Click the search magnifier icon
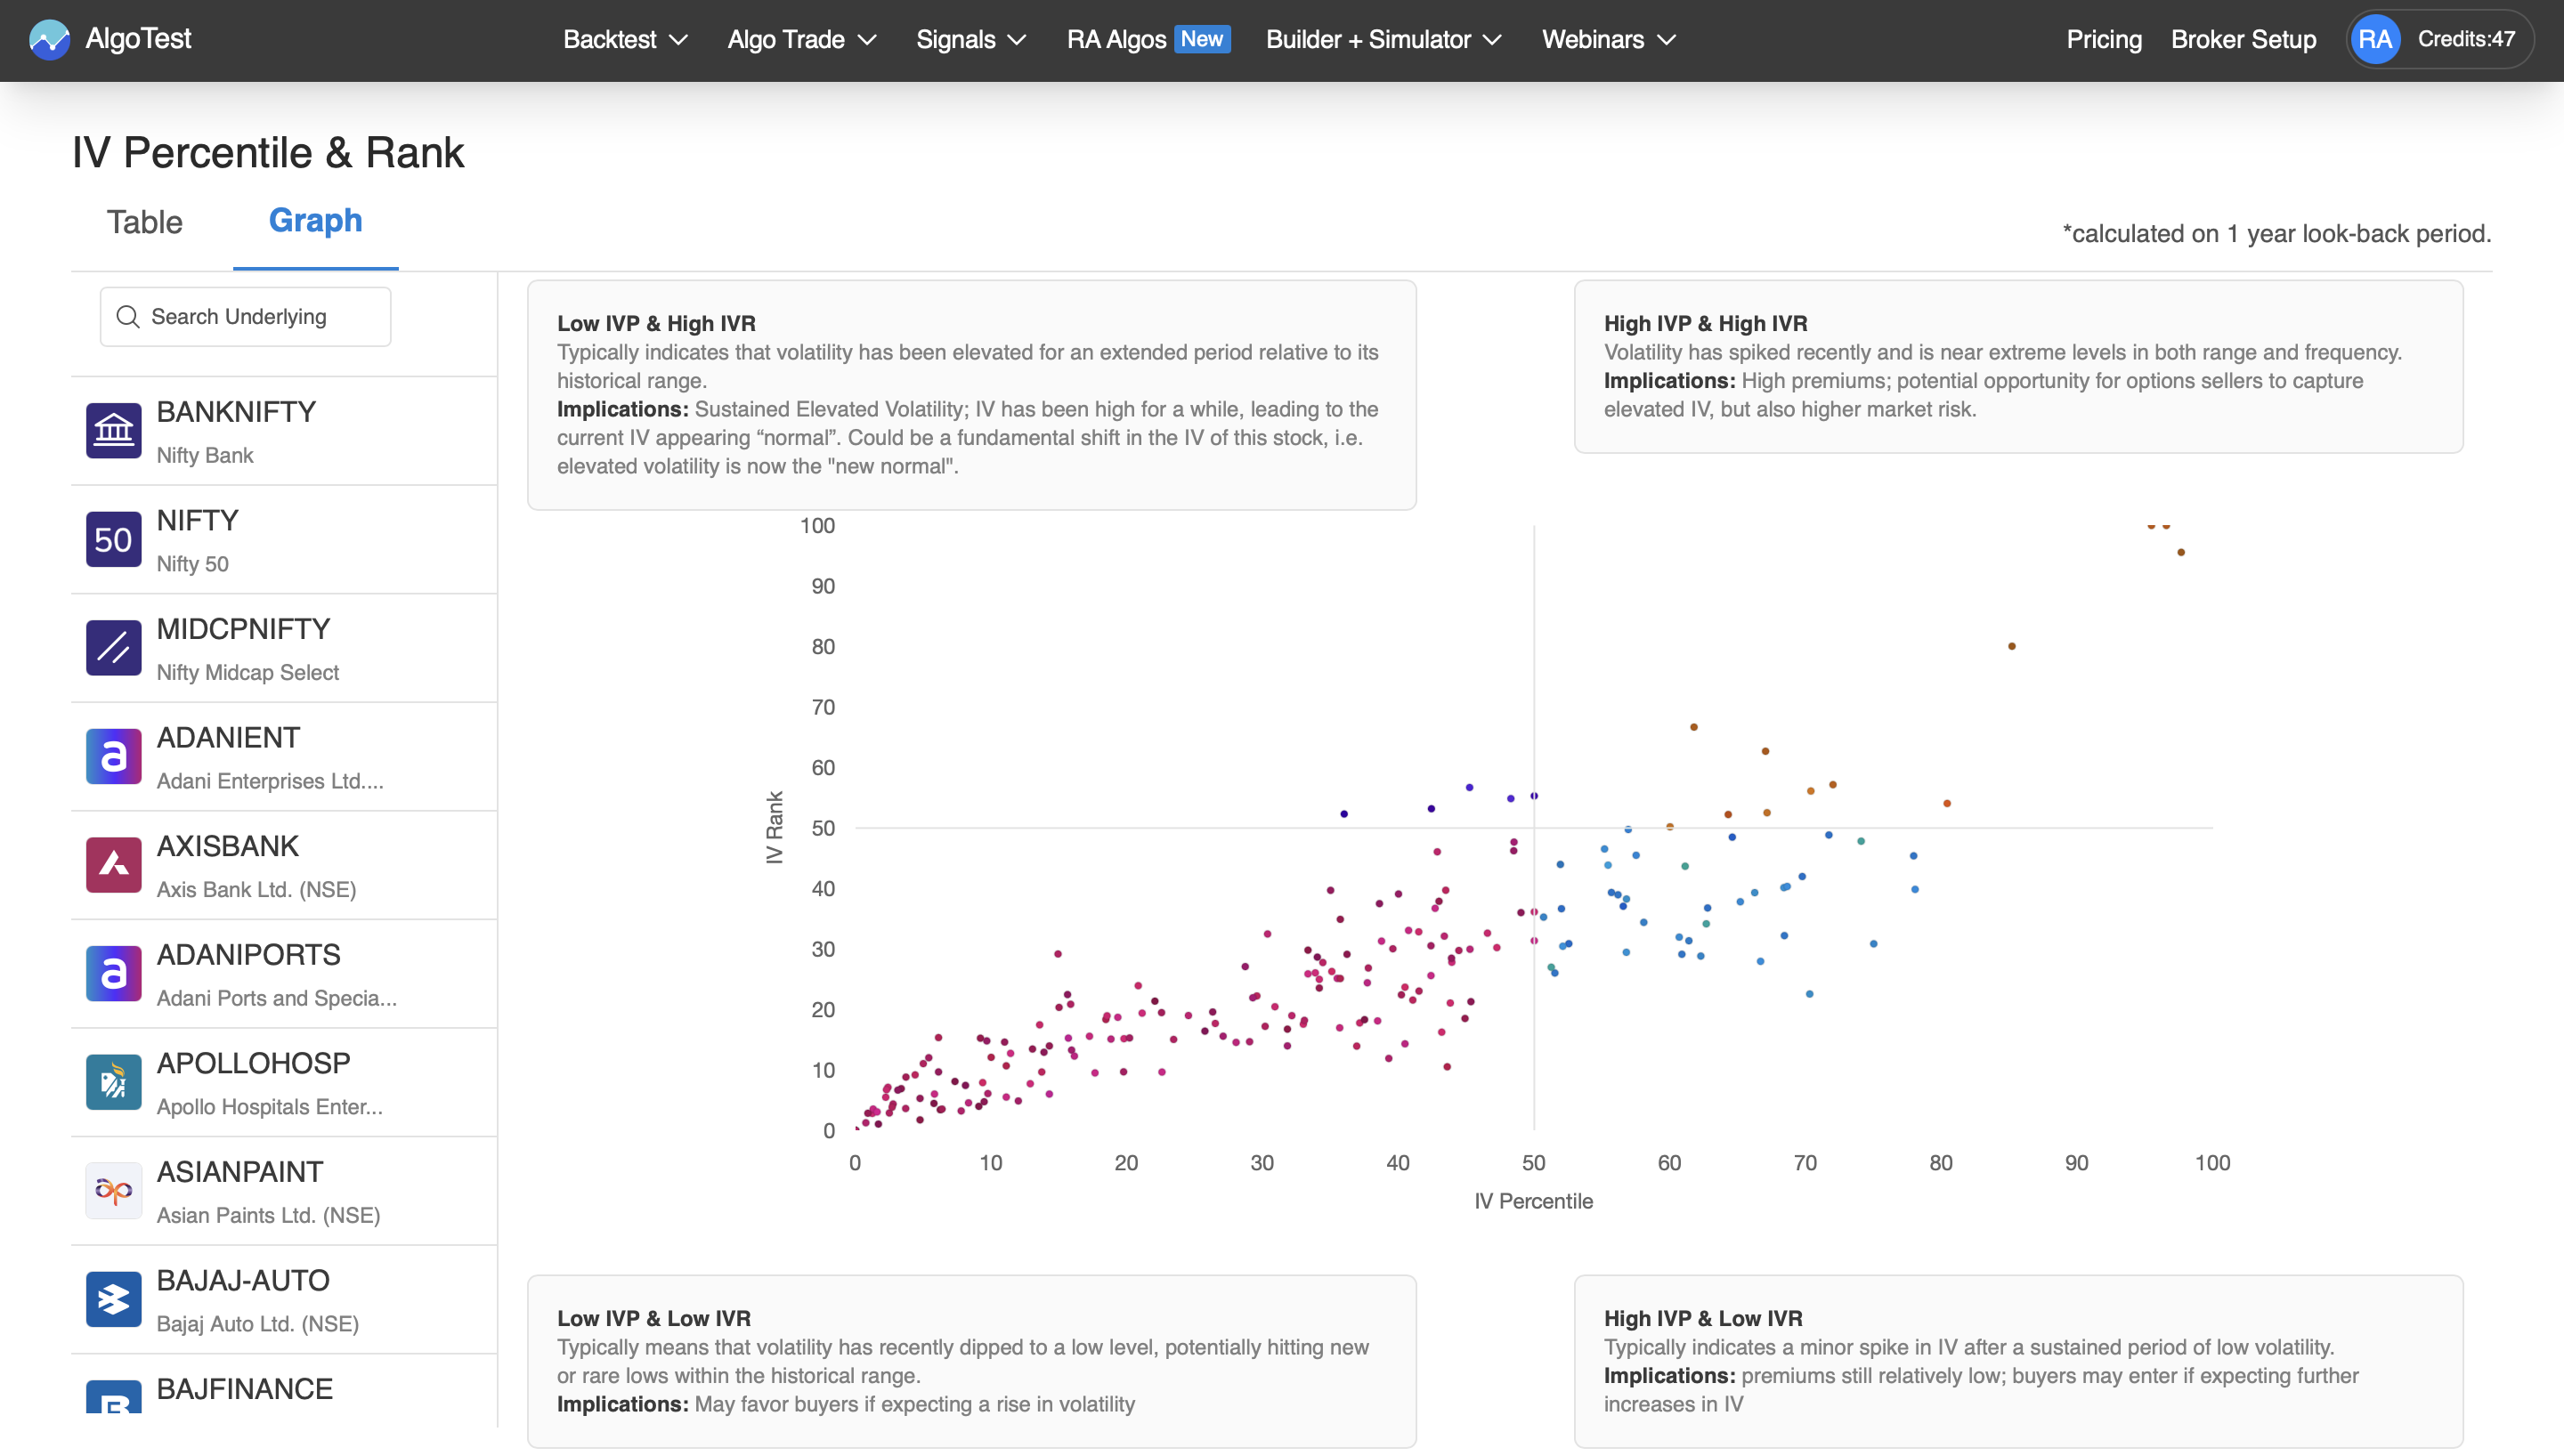This screenshot has width=2564, height=1456. (128, 317)
